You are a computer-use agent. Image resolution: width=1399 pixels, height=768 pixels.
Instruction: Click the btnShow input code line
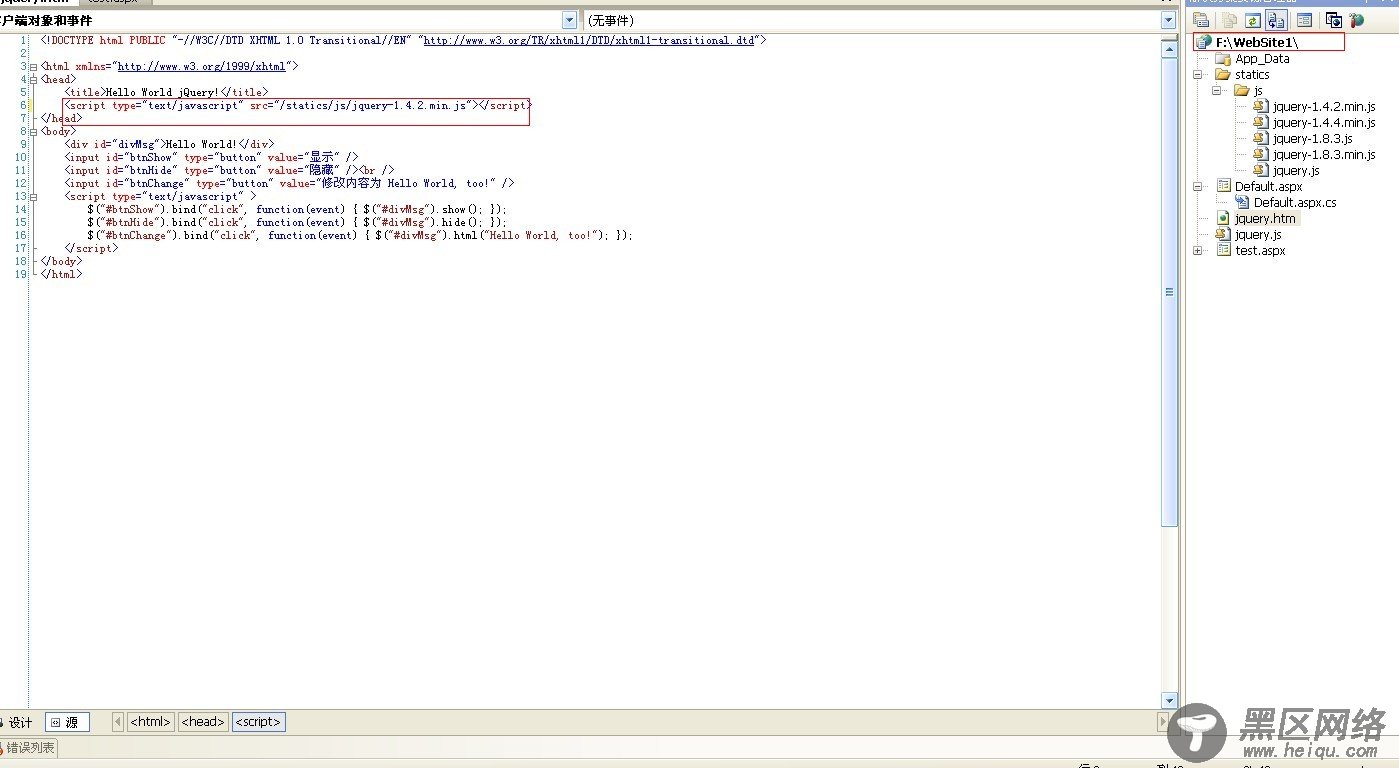click(211, 157)
